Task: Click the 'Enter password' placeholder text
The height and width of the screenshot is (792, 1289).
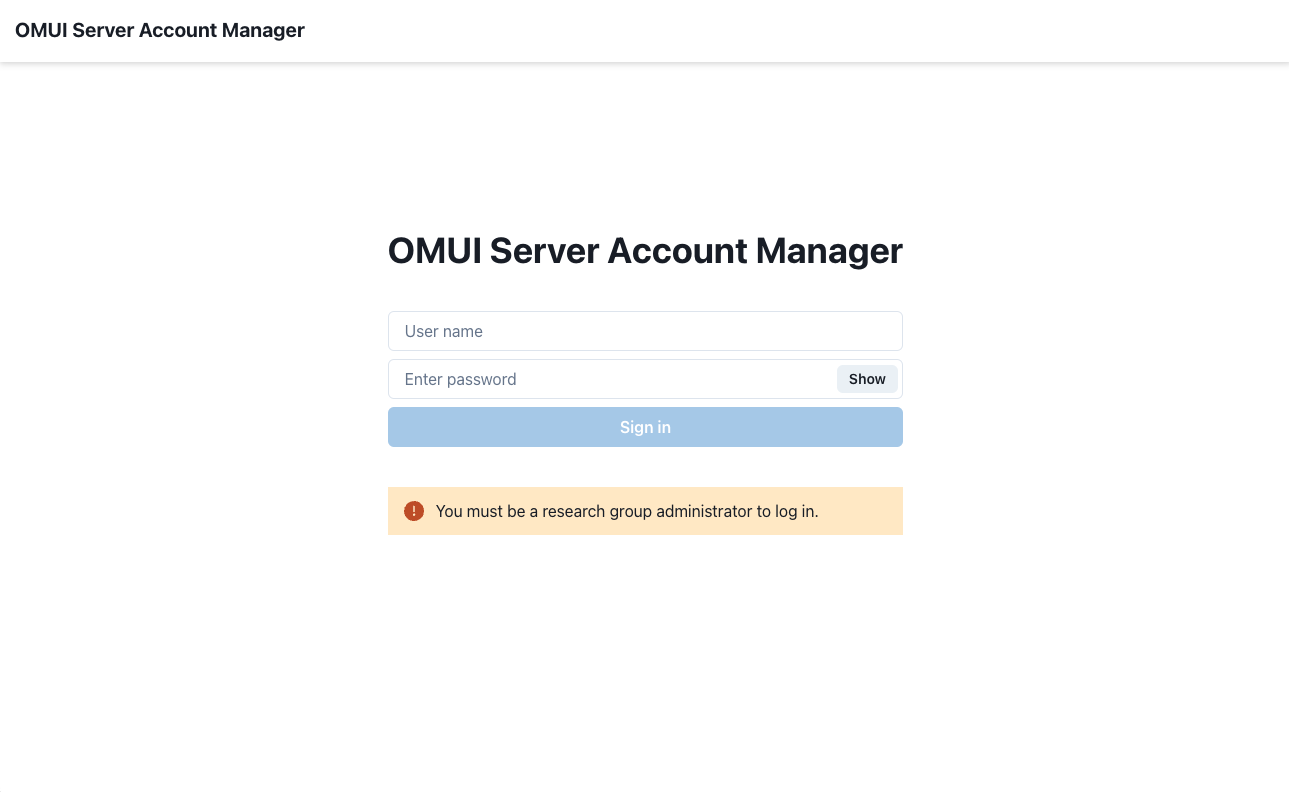Action: 460,379
